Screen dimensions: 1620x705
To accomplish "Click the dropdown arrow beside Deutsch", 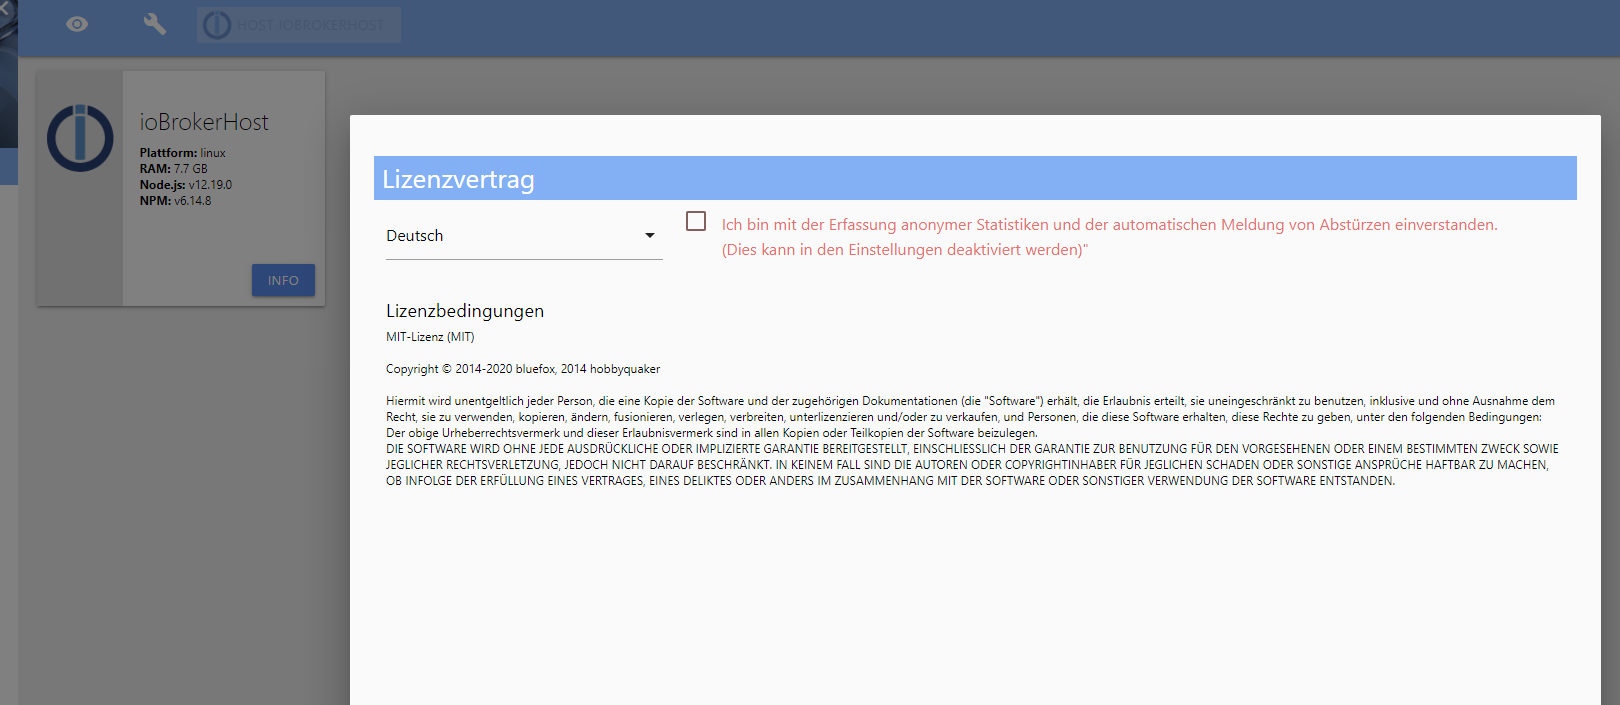I will (650, 236).
